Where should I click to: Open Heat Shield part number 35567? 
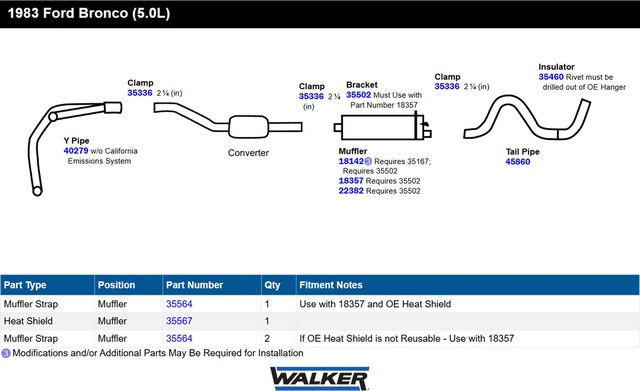(x=179, y=321)
